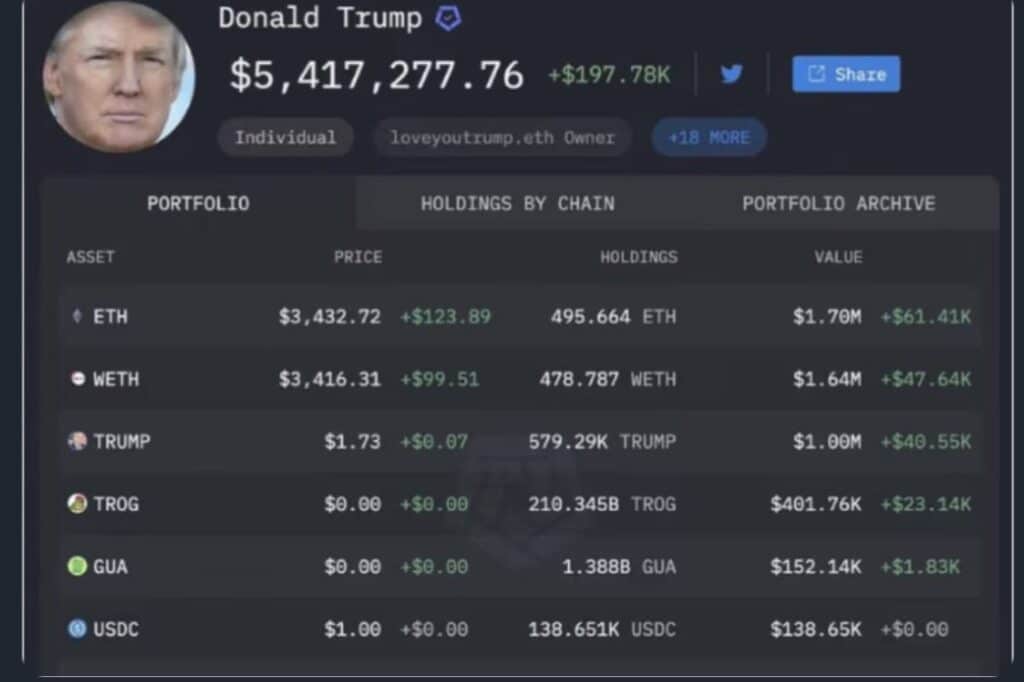Click total balance $5,417,277.76

[376, 75]
